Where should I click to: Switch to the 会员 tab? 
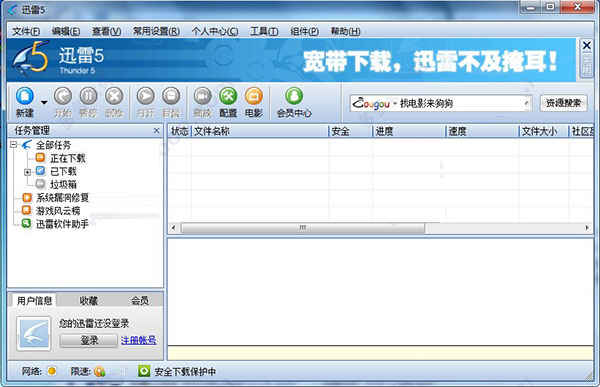140,300
